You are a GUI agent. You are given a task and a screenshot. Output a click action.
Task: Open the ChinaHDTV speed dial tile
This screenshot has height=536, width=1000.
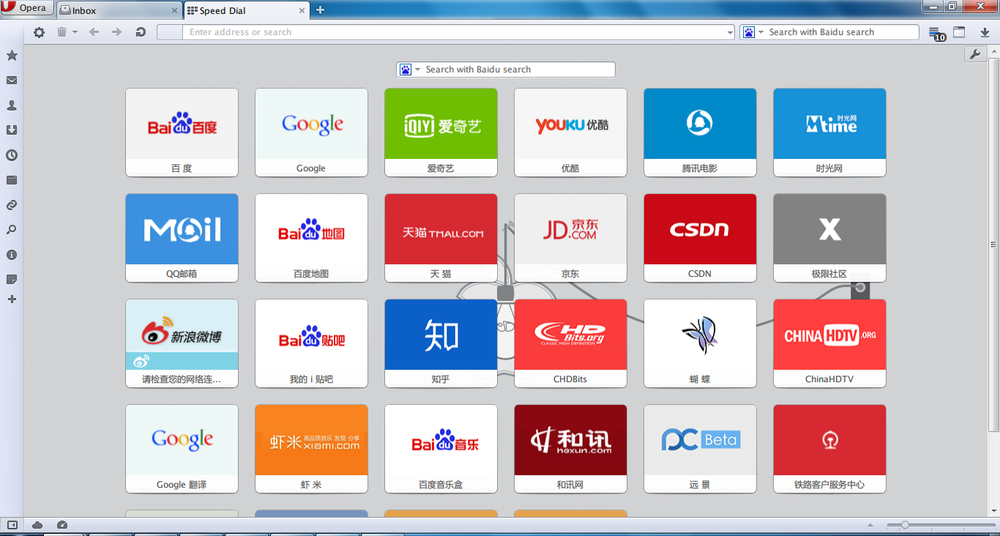[x=830, y=343]
